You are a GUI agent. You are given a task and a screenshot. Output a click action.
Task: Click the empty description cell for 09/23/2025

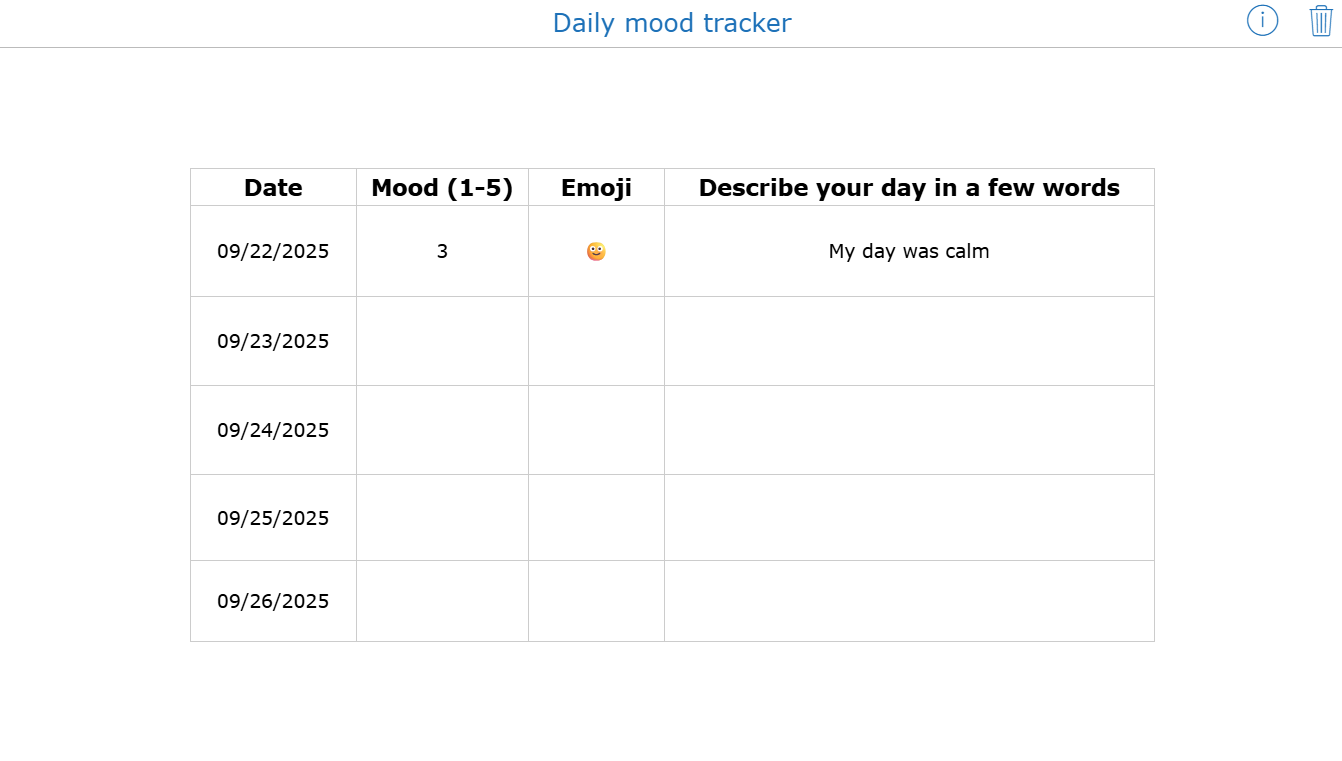pyautogui.click(x=908, y=340)
